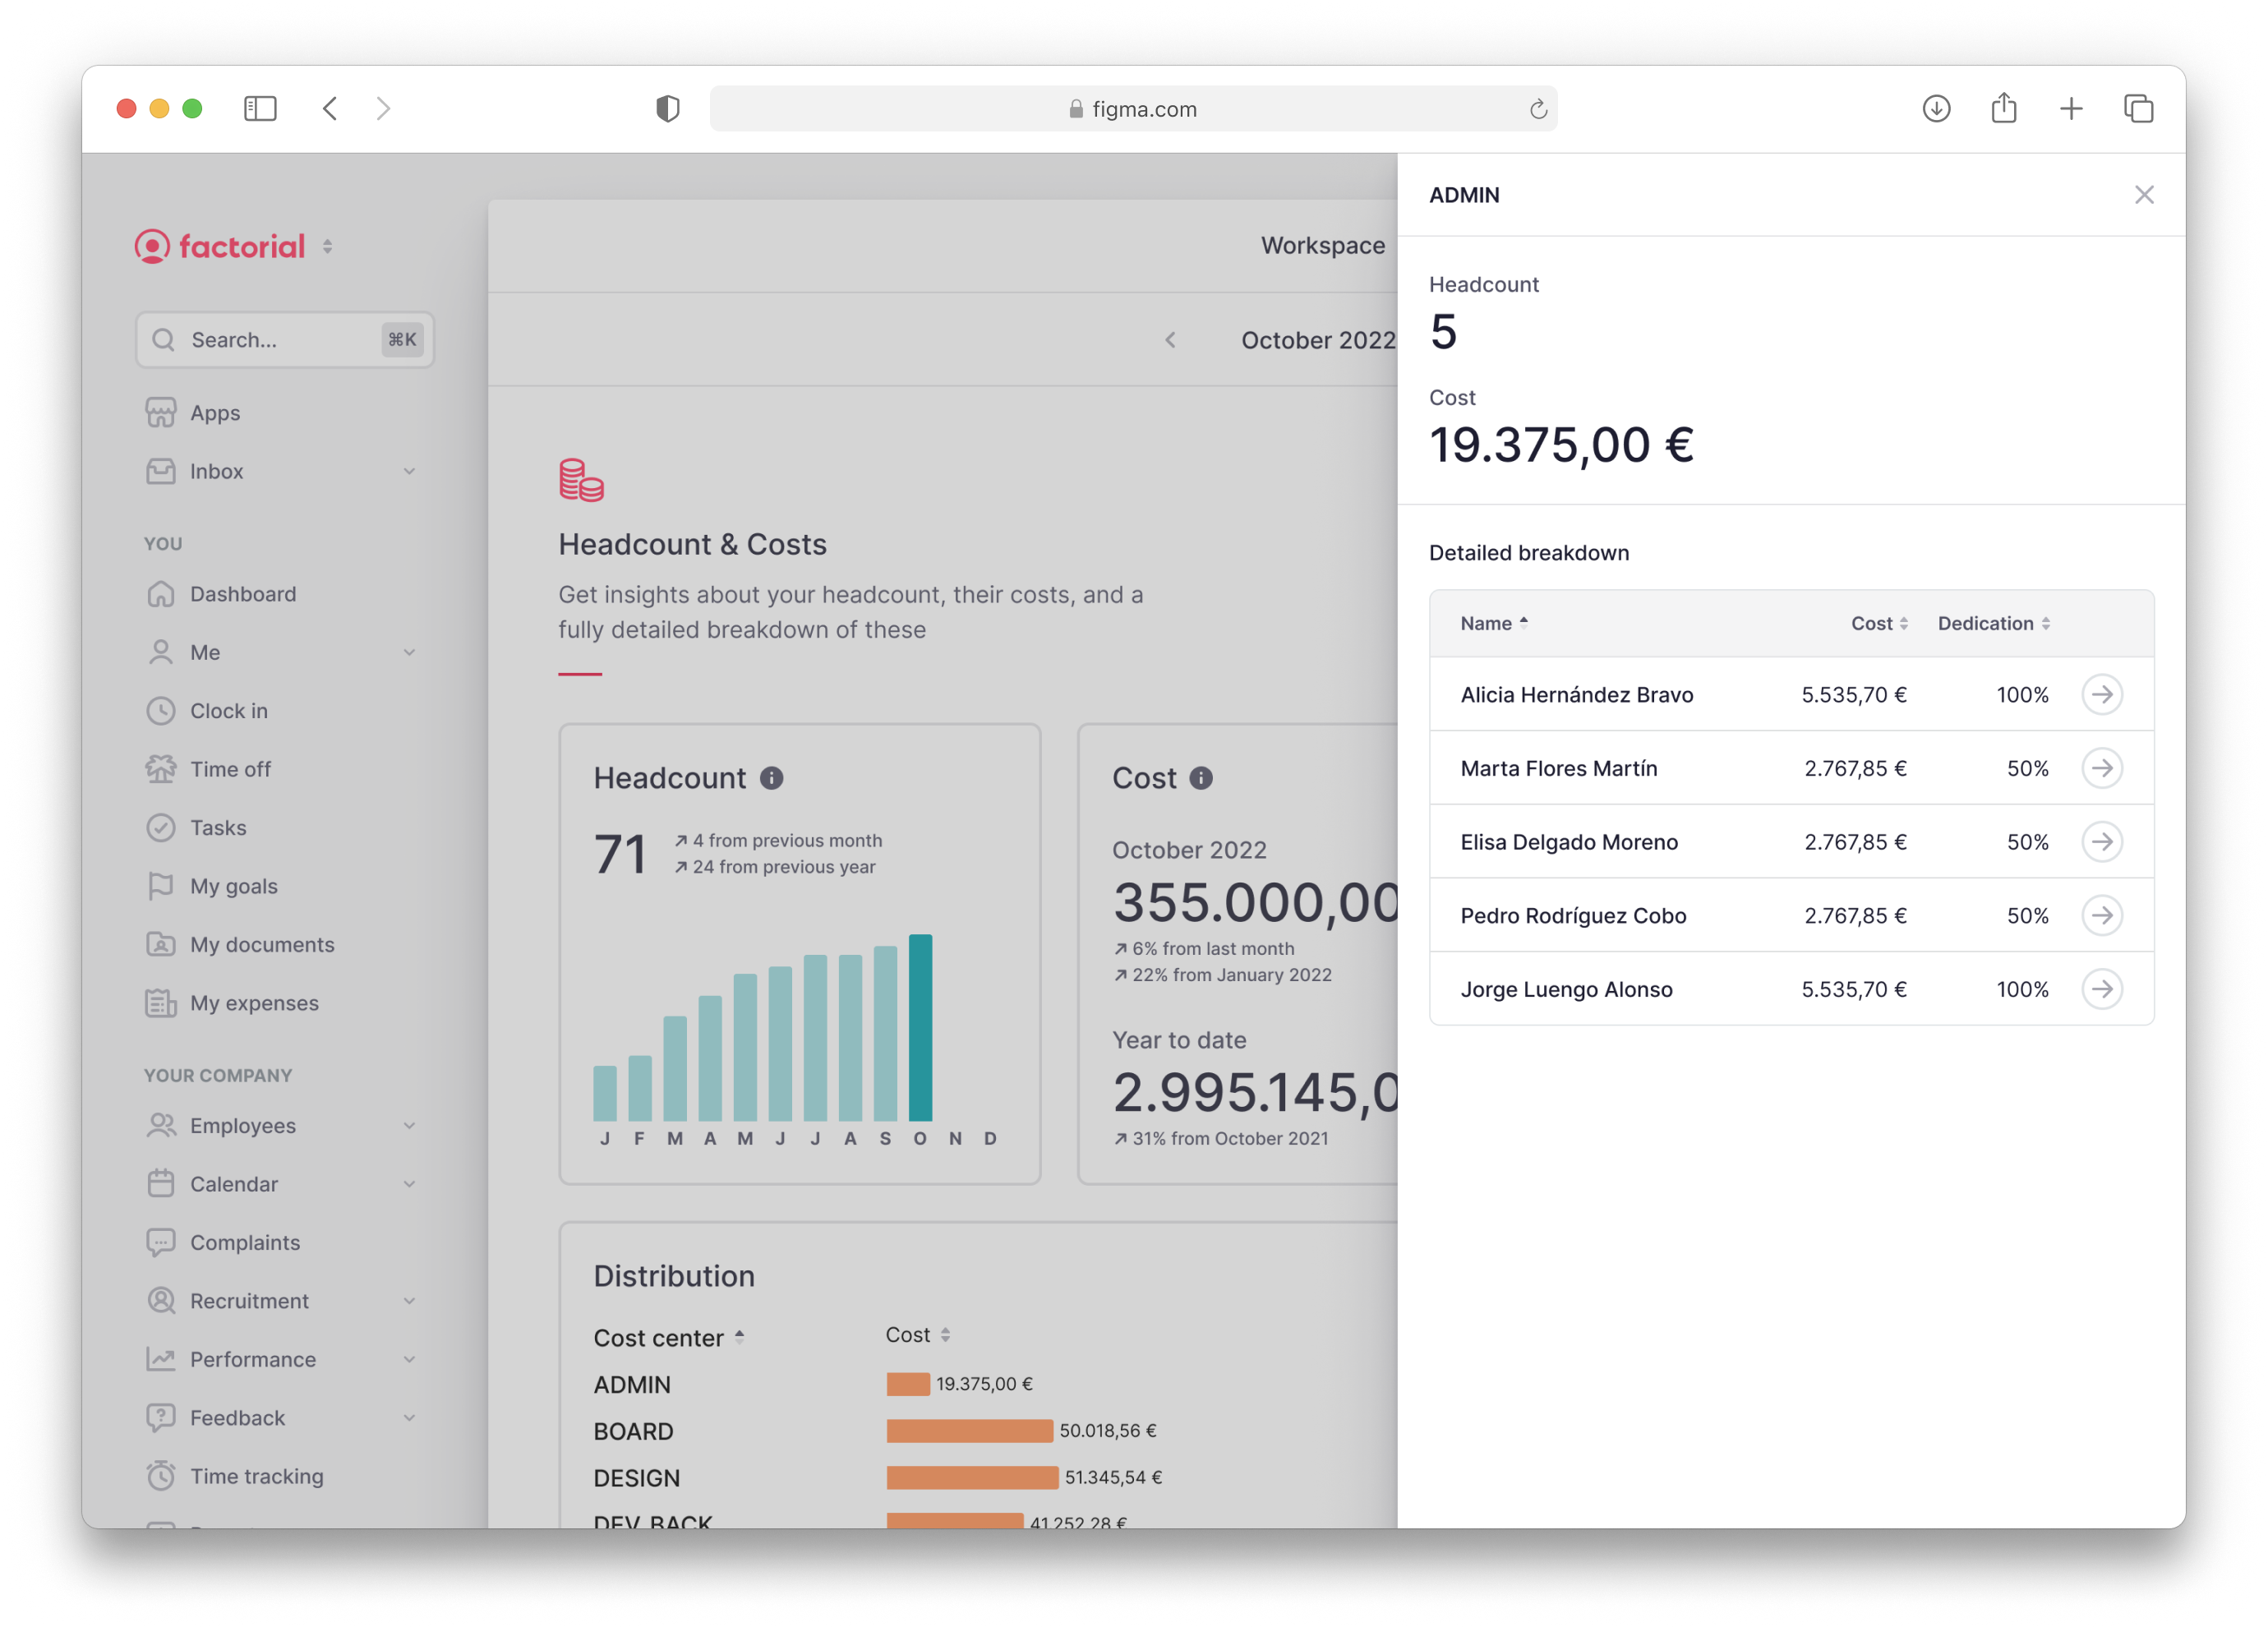Click the Headcount info icon

click(771, 778)
